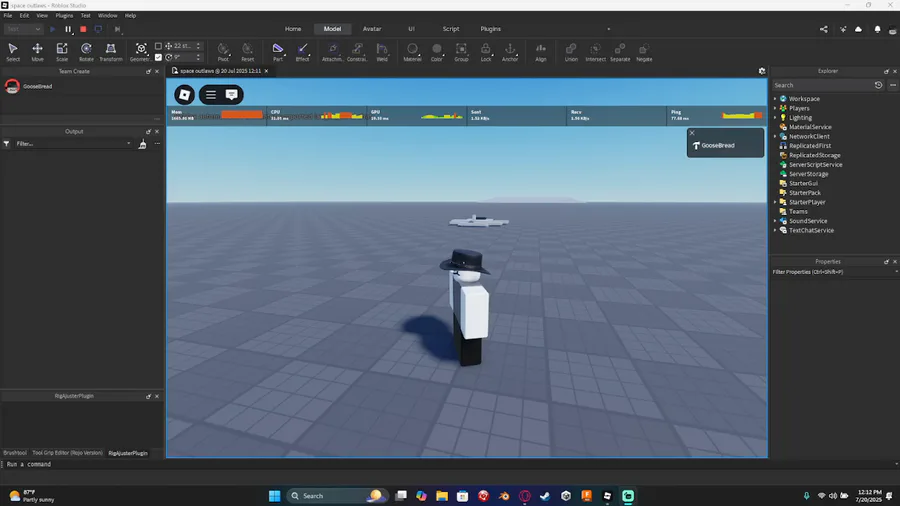This screenshot has height=506, width=900.
Task: Pause the running playtest
Action: 68,29
